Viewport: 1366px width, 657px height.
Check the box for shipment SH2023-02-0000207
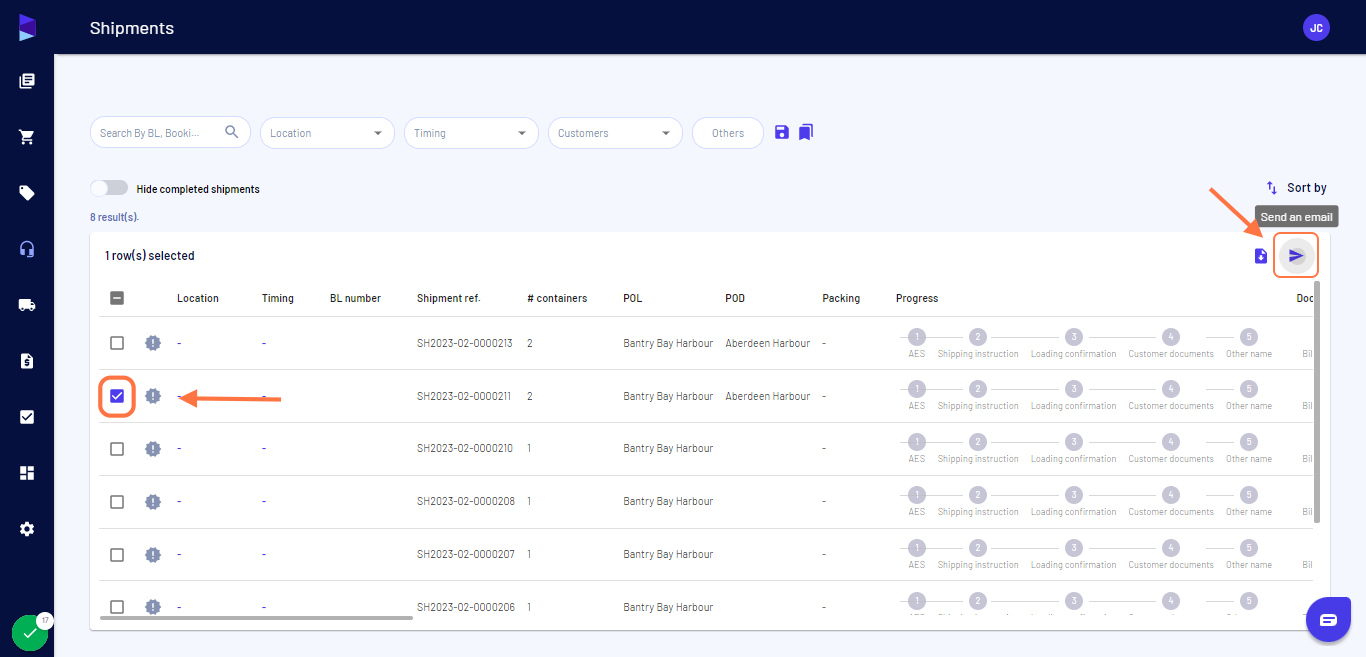pos(117,555)
